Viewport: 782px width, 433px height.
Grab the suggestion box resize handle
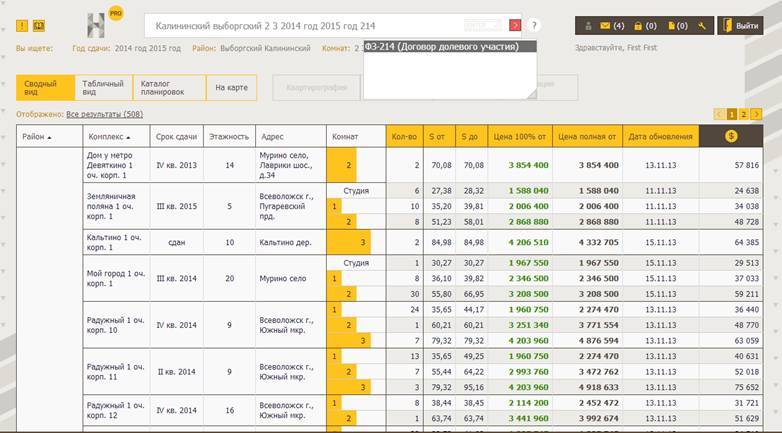[x=532, y=94]
